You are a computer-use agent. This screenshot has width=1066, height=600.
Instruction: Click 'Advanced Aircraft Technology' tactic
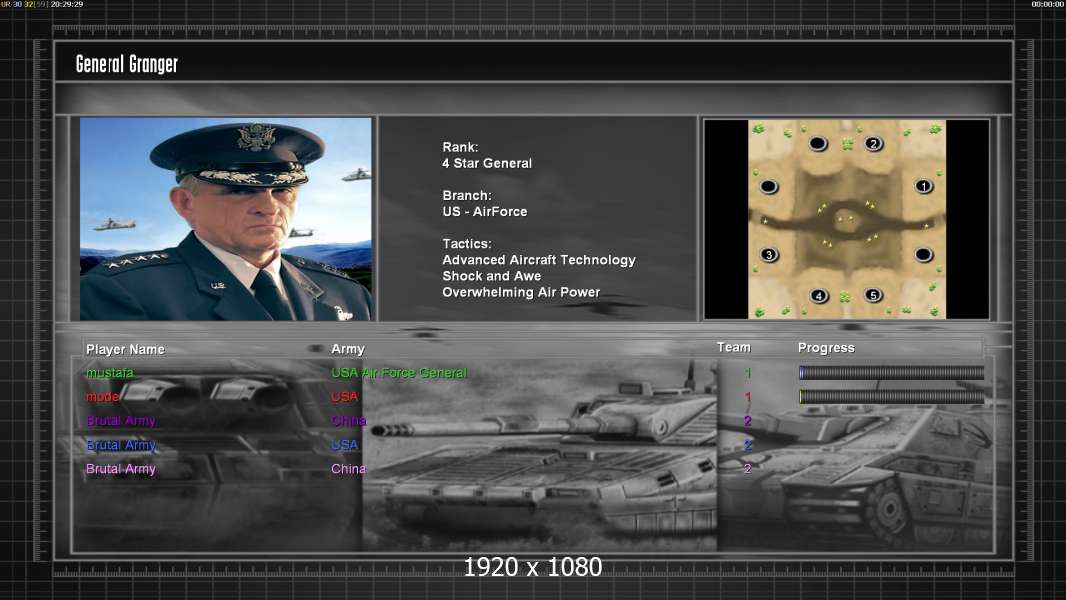pos(539,260)
